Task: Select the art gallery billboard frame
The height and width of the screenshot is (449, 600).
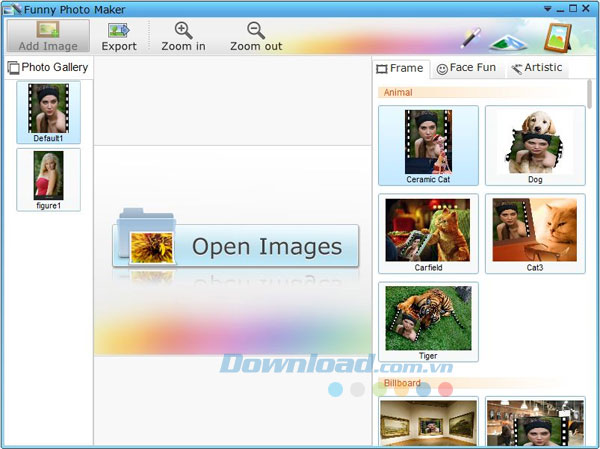Action: point(428,422)
